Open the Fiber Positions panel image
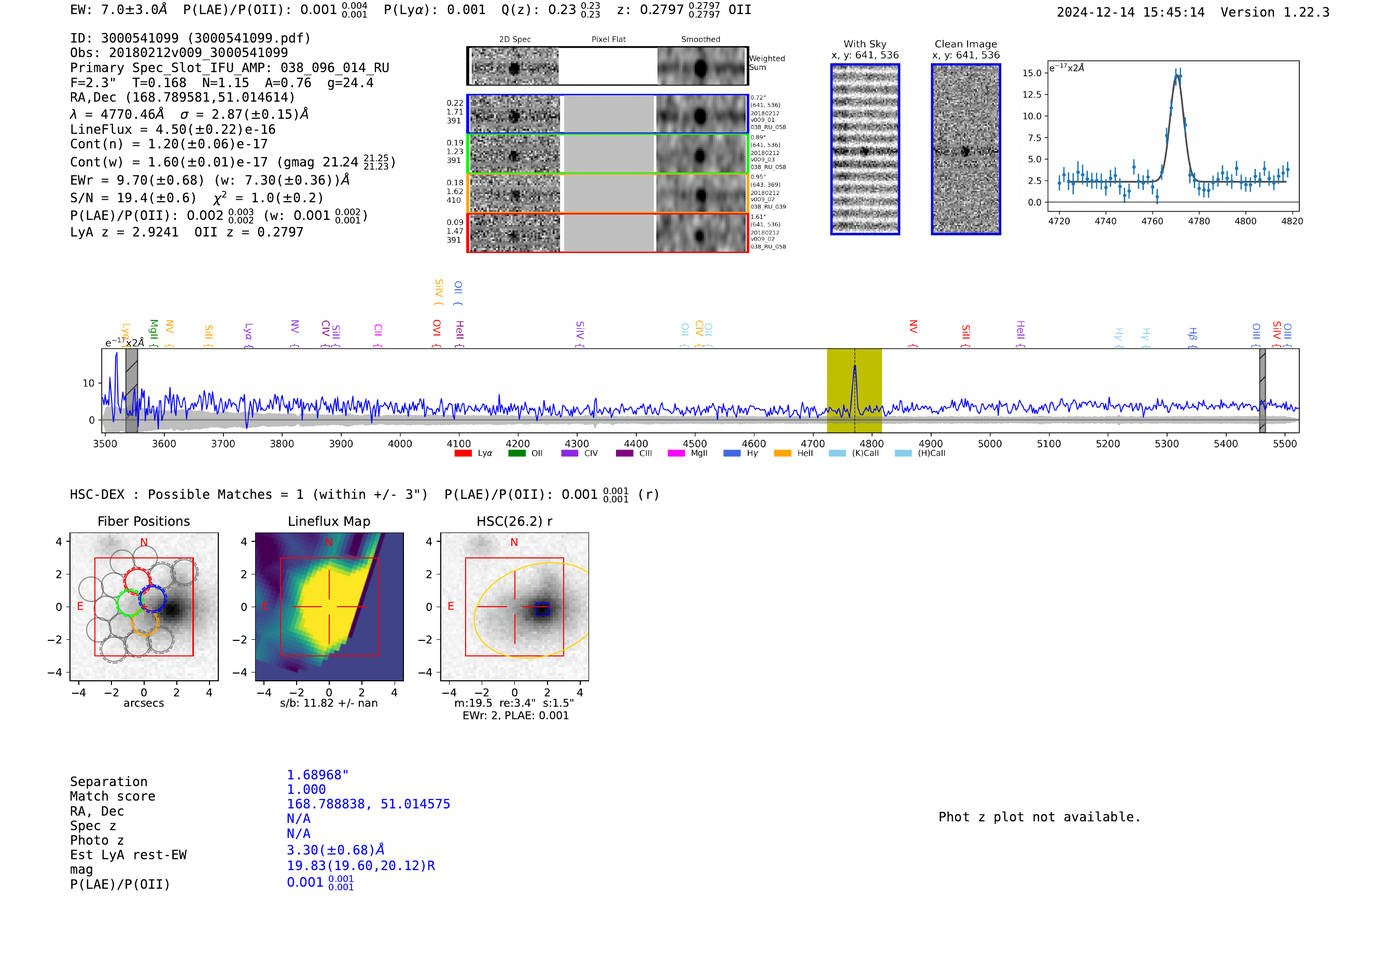 [x=144, y=607]
